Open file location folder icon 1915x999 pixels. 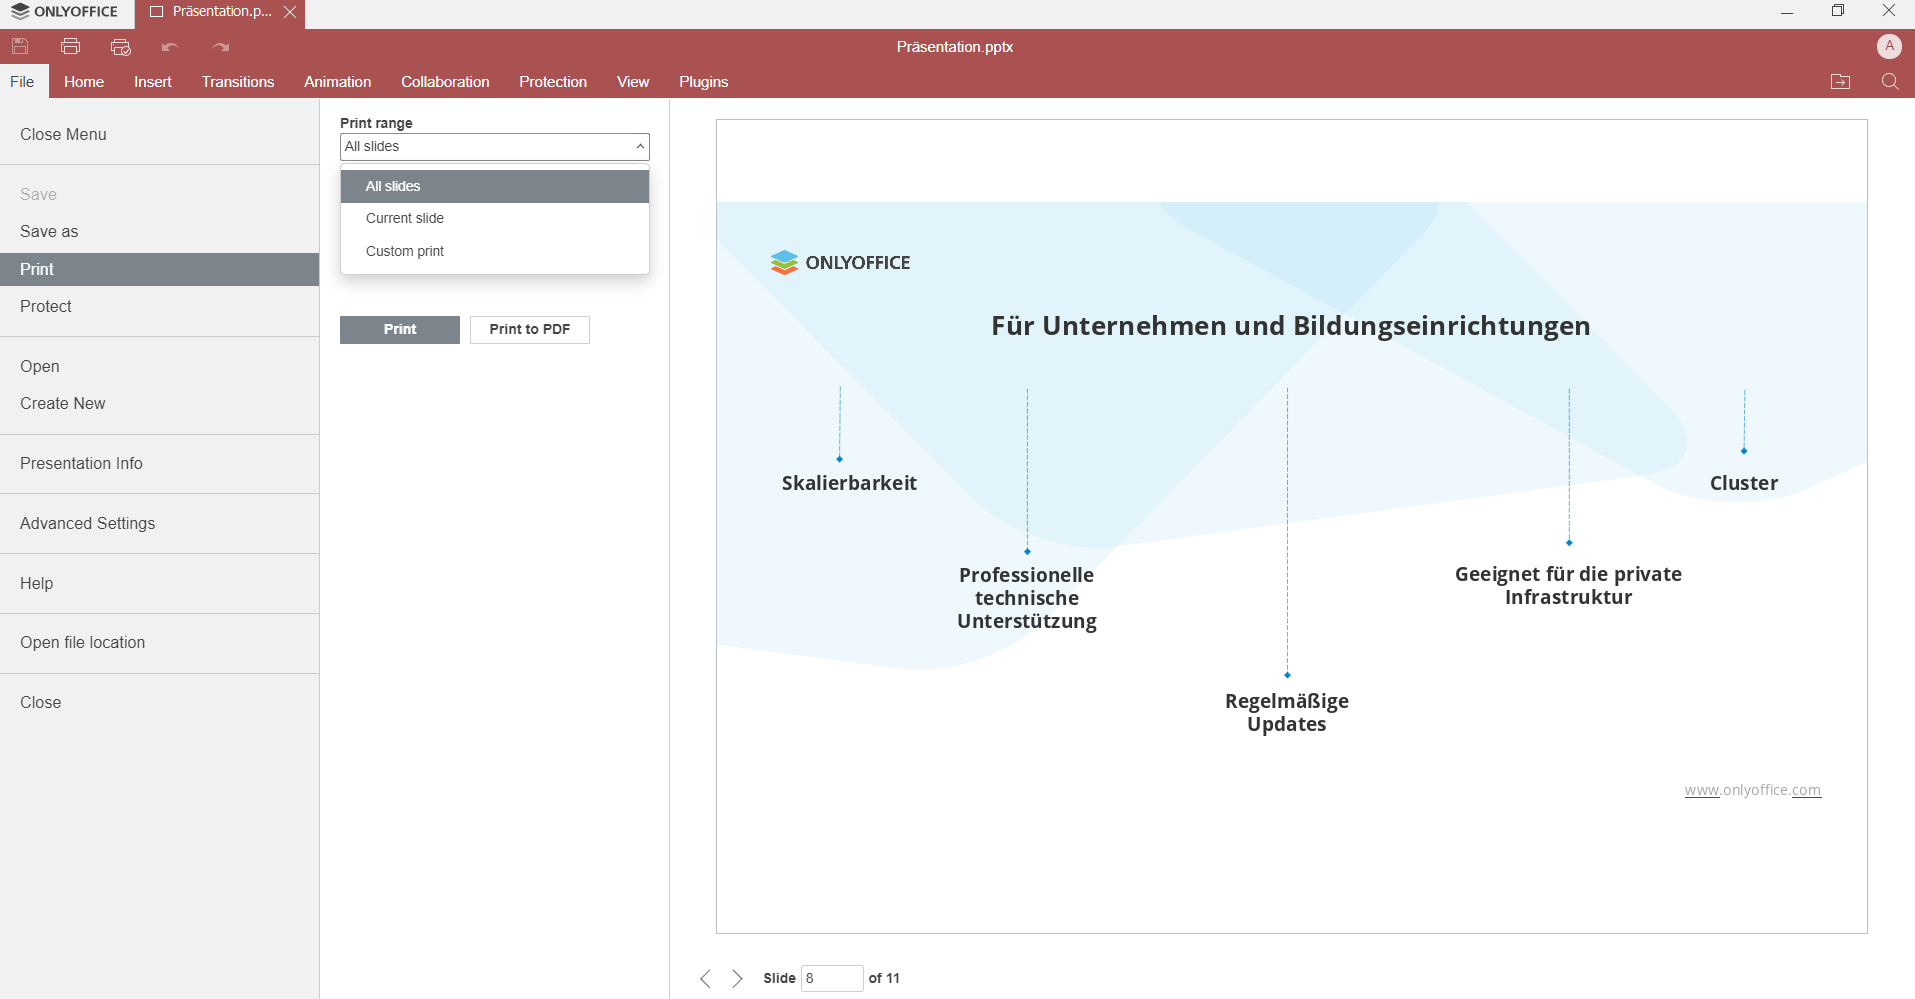pos(1840,82)
